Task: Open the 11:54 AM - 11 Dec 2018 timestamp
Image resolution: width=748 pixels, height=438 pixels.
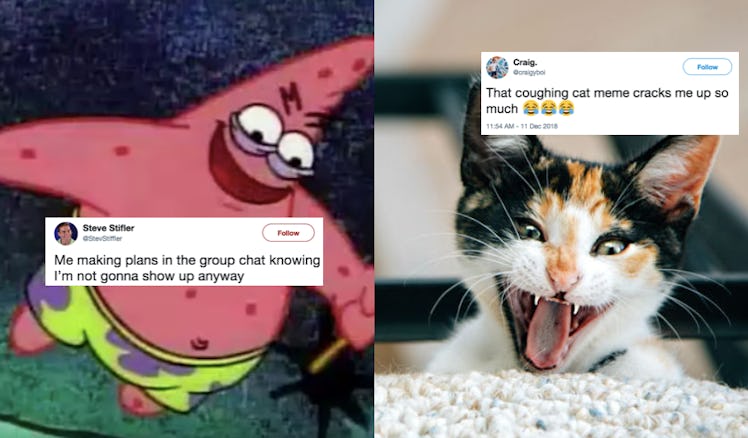Action: click(522, 126)
